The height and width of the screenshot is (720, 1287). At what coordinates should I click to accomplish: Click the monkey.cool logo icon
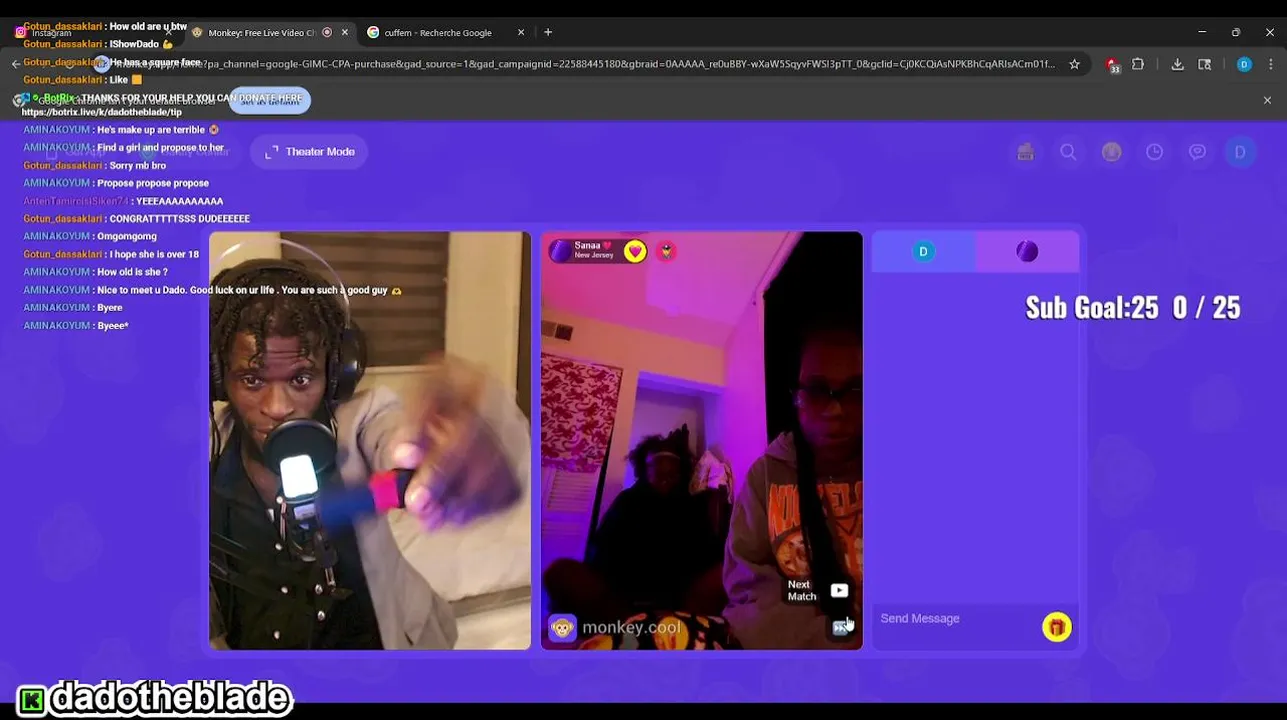click(x=563, y=628)
